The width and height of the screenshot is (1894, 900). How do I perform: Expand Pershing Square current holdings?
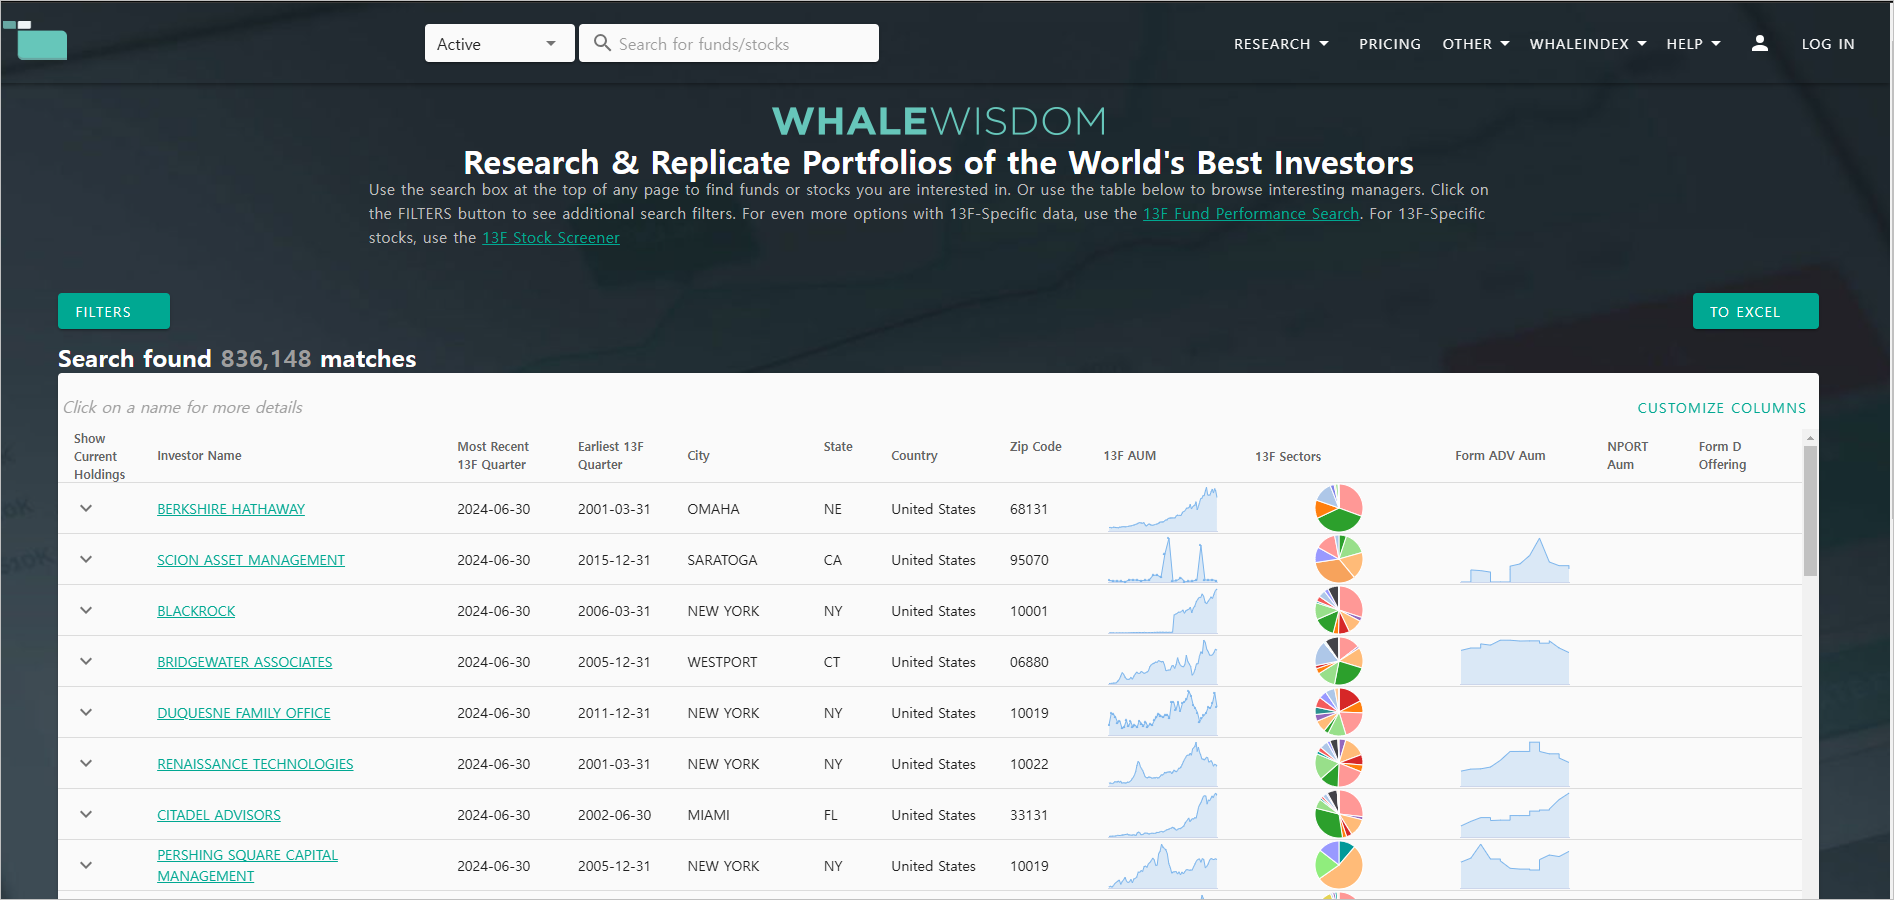click(x=86, y=865)
